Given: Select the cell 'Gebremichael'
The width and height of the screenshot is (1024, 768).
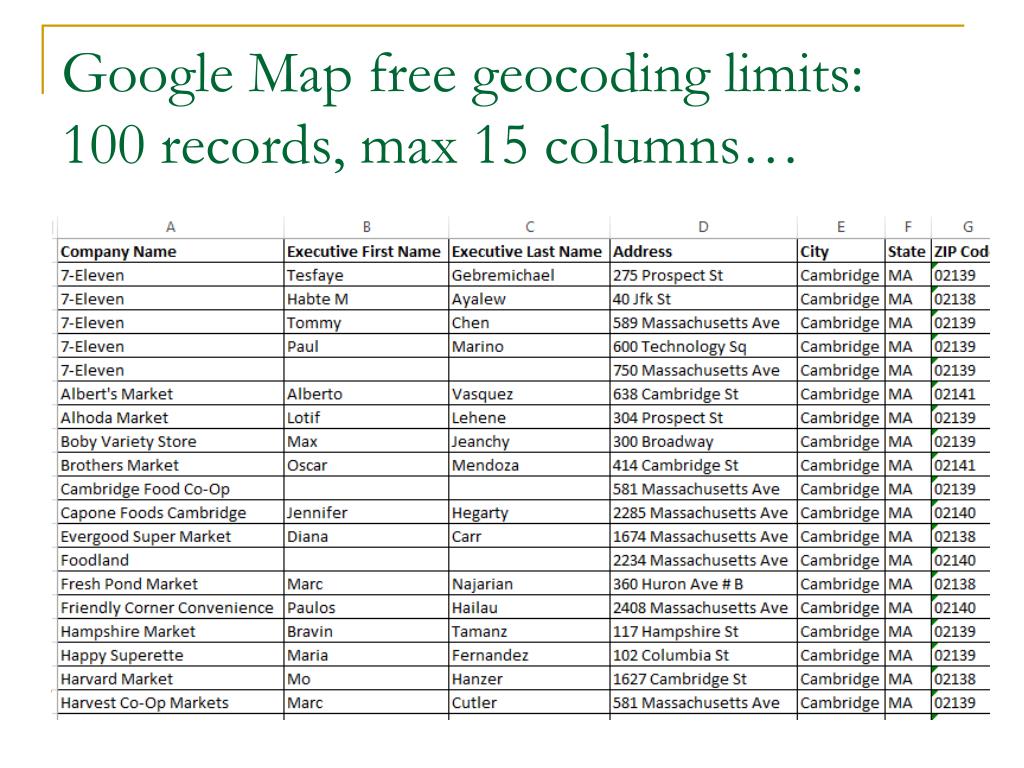Looking at the screenshot, I should 530,275.
